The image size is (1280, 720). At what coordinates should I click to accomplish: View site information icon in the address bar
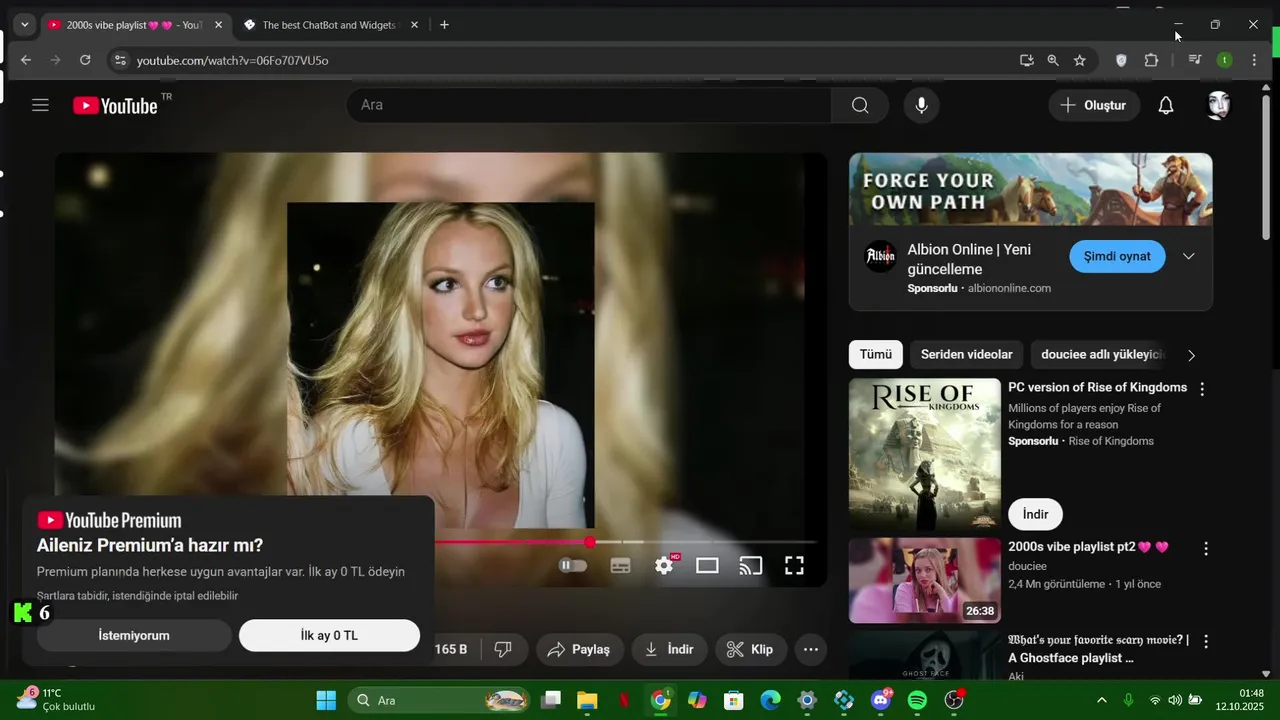tap(120, 60)
